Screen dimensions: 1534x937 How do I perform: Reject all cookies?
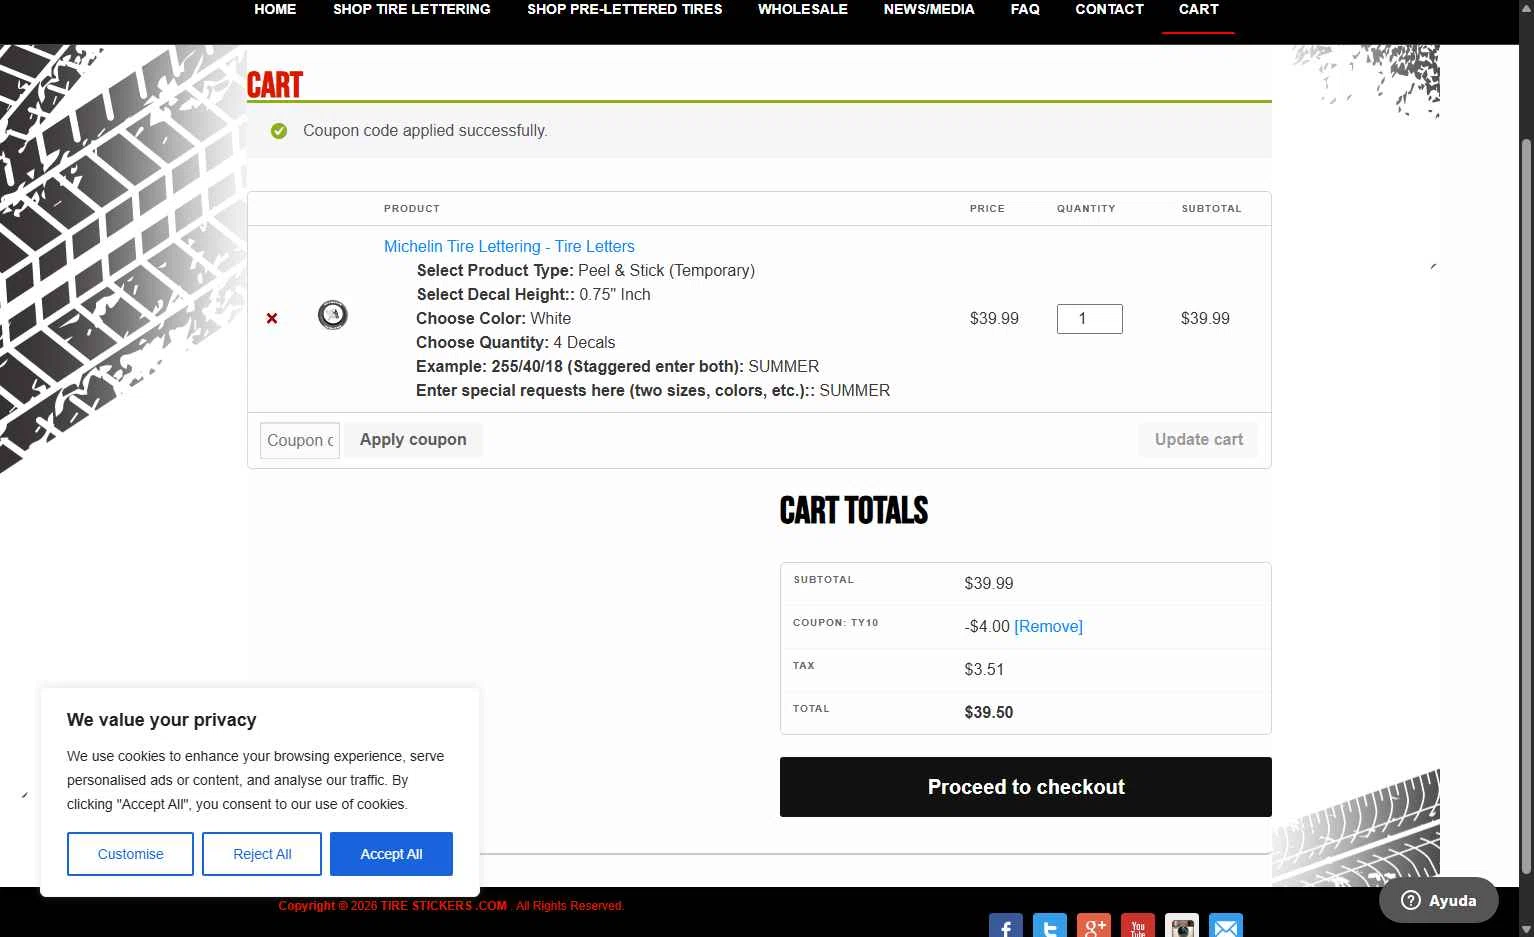point(262,854)
